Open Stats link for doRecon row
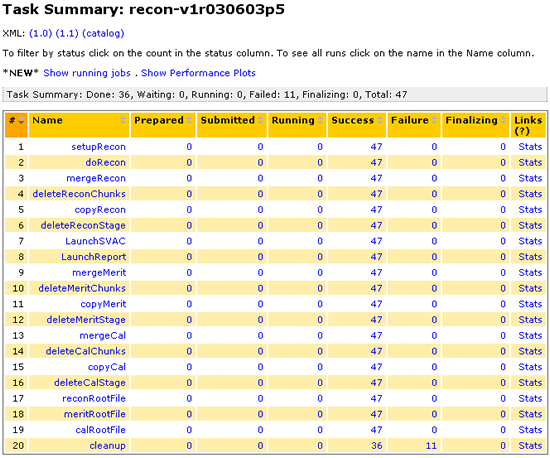Screen dimensions: 550x458 point(530,162)
